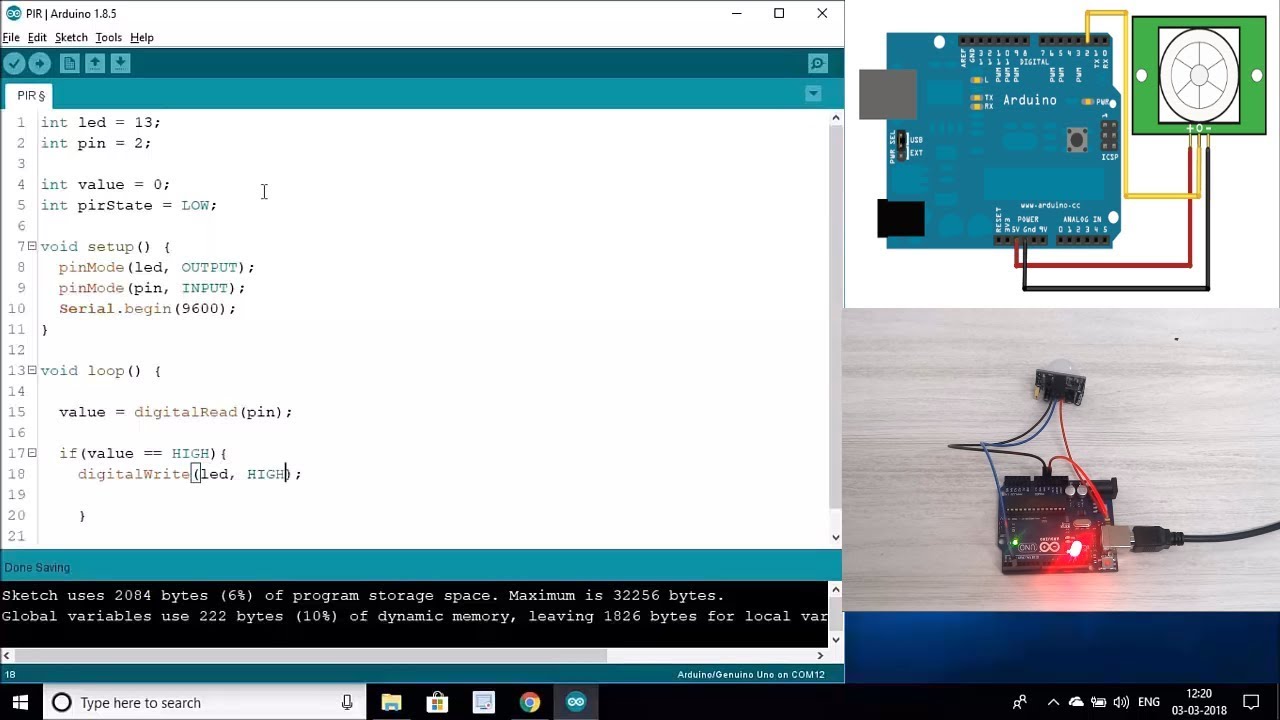Screen dimensions: 1280x720
Task: Maximize the Arduino IDE window
Action: pos(779,13)
